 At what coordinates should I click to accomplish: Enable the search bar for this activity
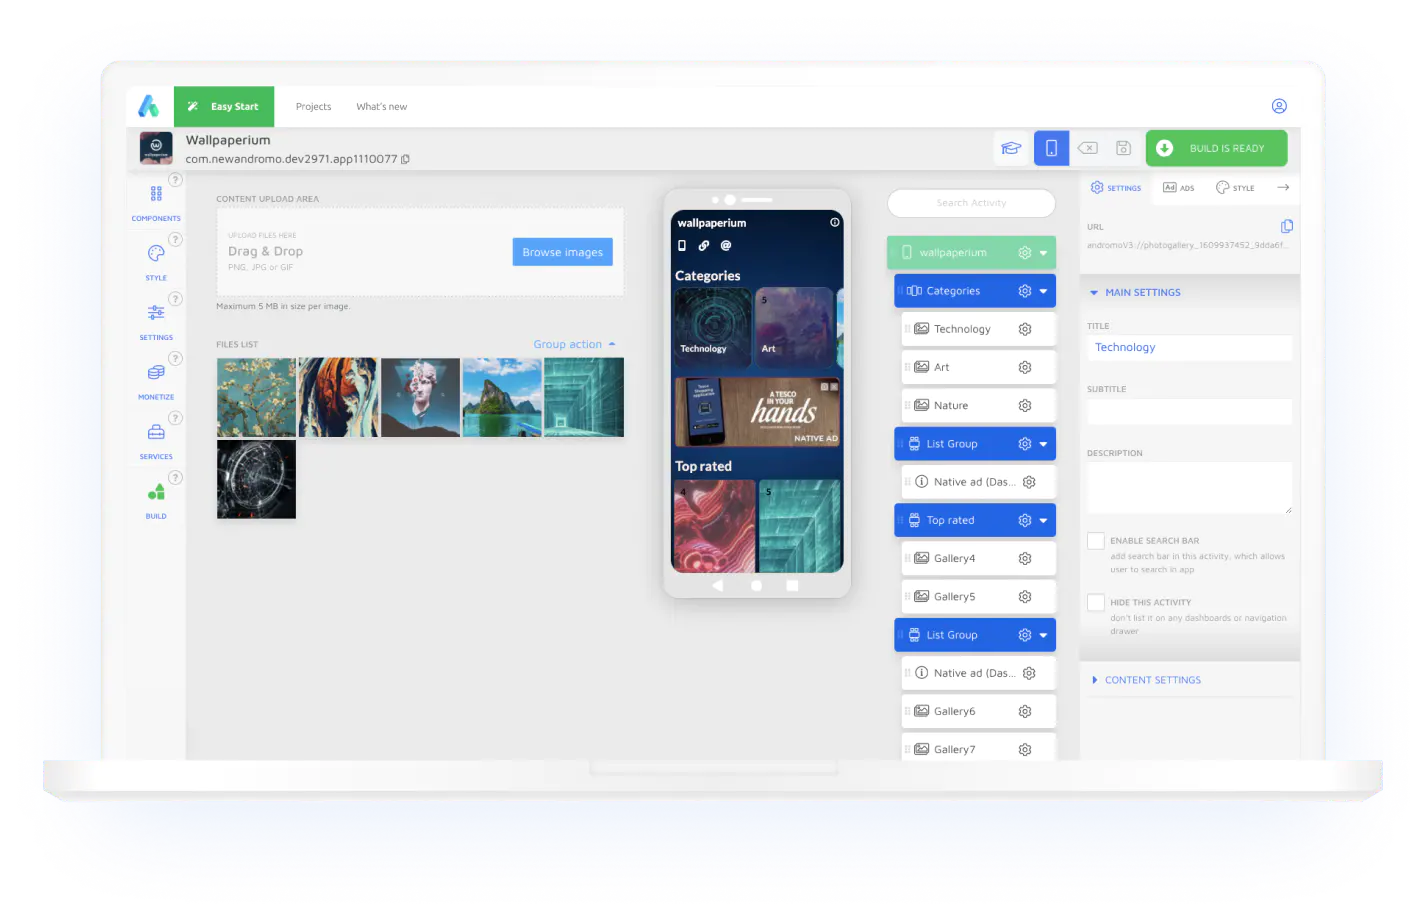(x=1095, y=540)
